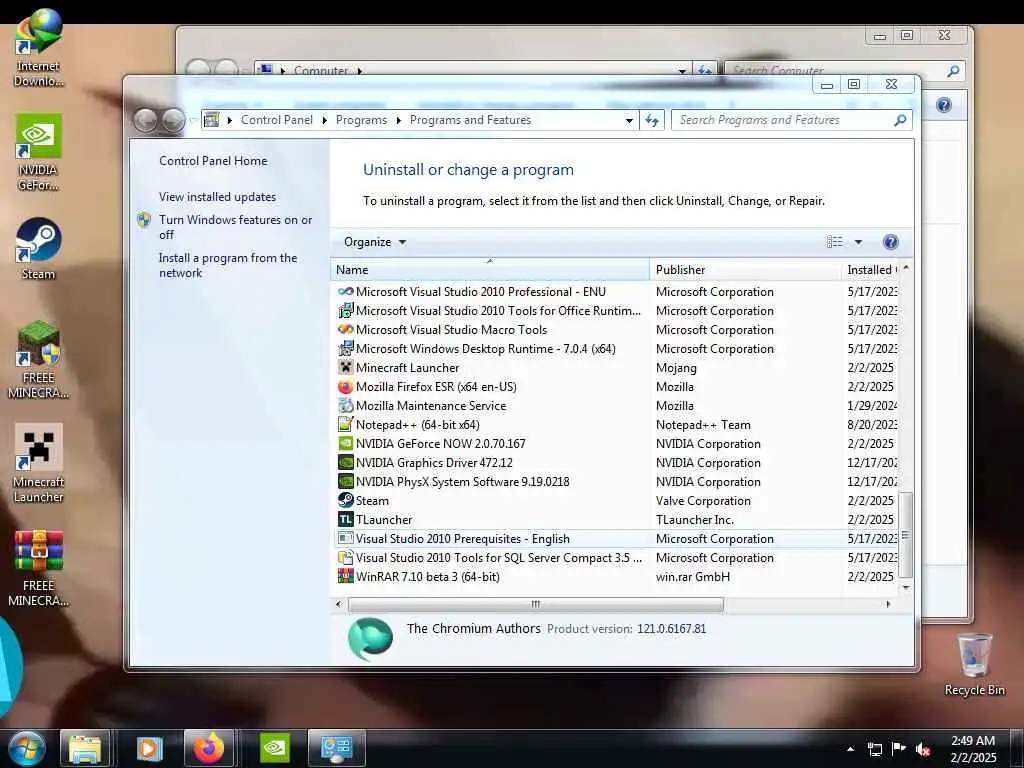Sort by the Name column header
Screen dimensions: 1024x768
click(x=490, y=270)
